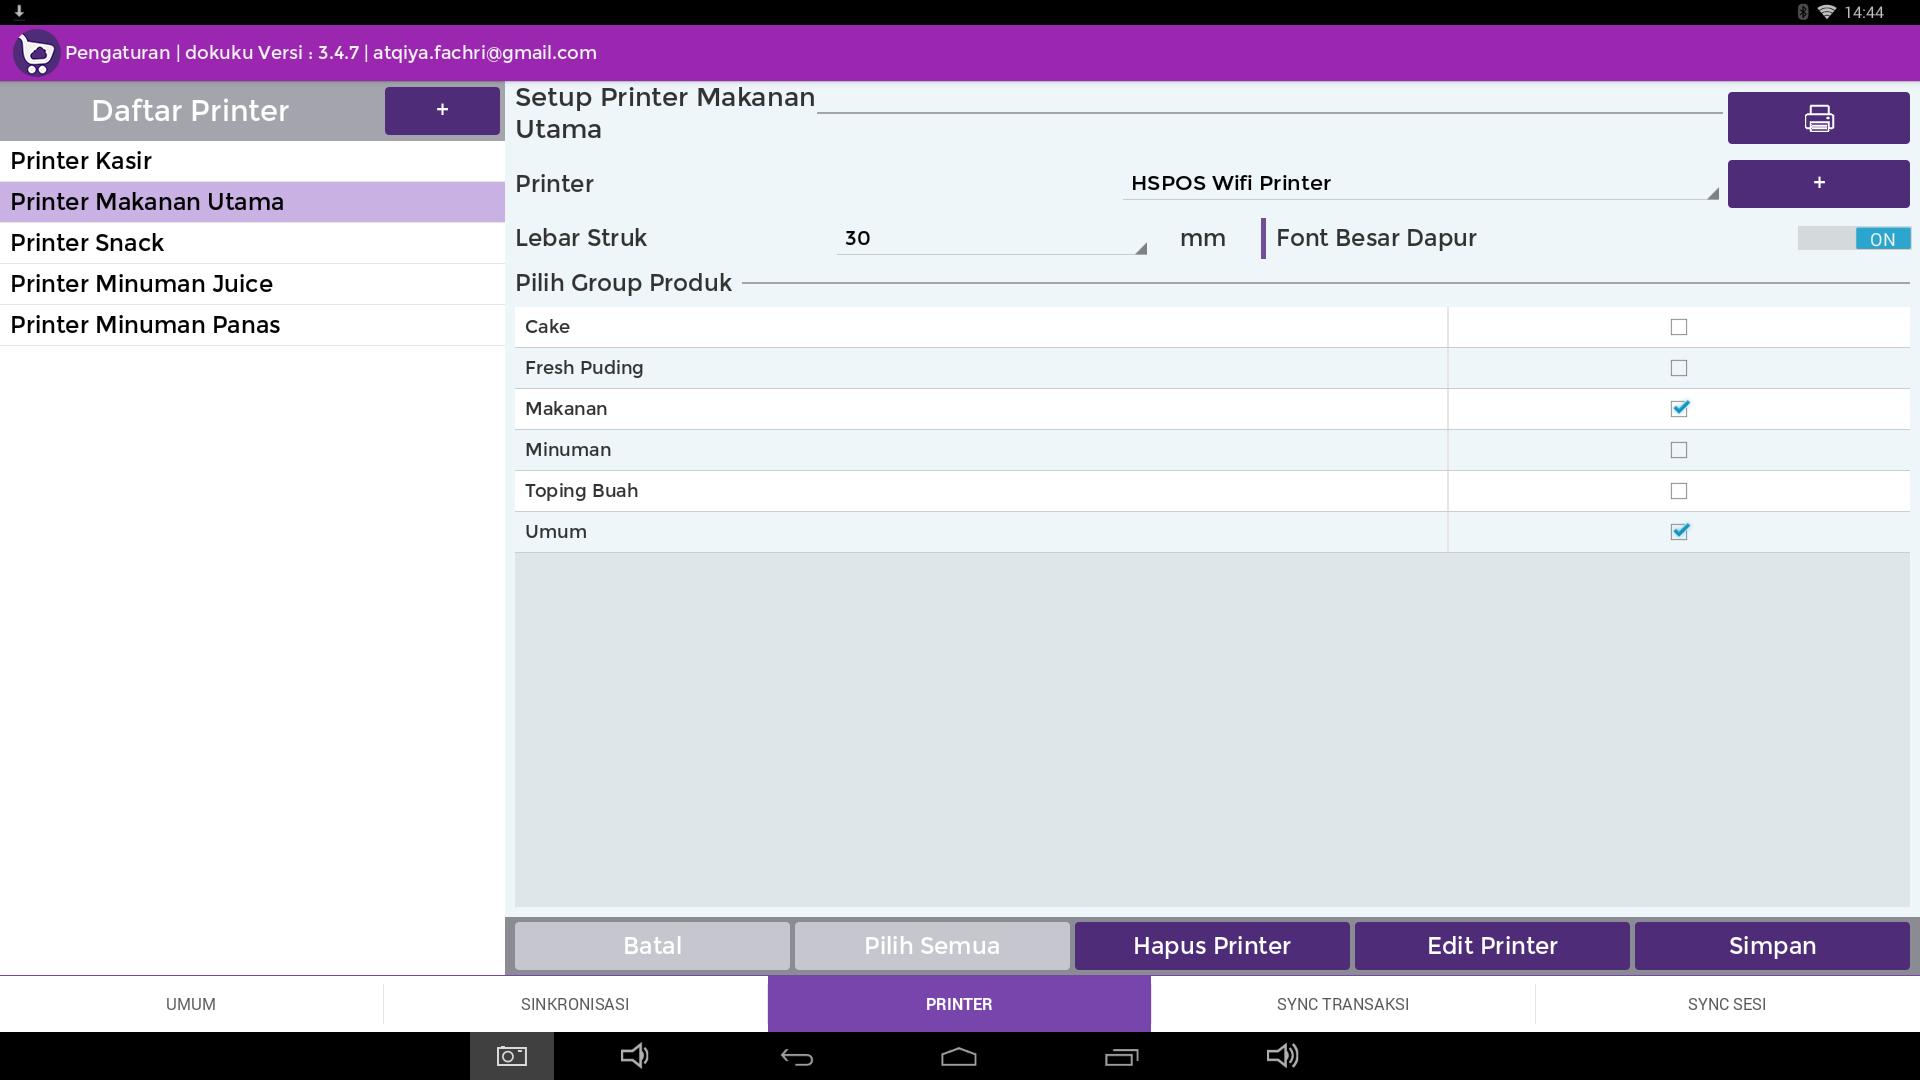Viewport: 1920px width, 1080px height.
Task: Expand the Lebar Struk width dropdown
Action: click(990, 238)
